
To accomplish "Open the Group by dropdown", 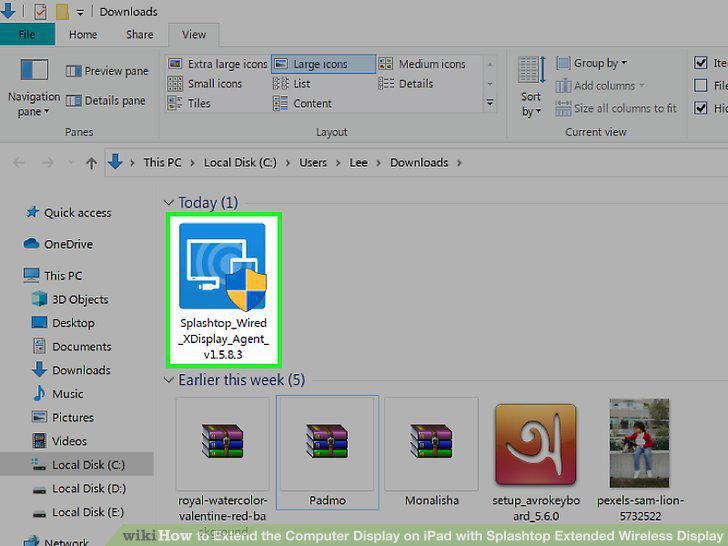I will click(592, 63).
